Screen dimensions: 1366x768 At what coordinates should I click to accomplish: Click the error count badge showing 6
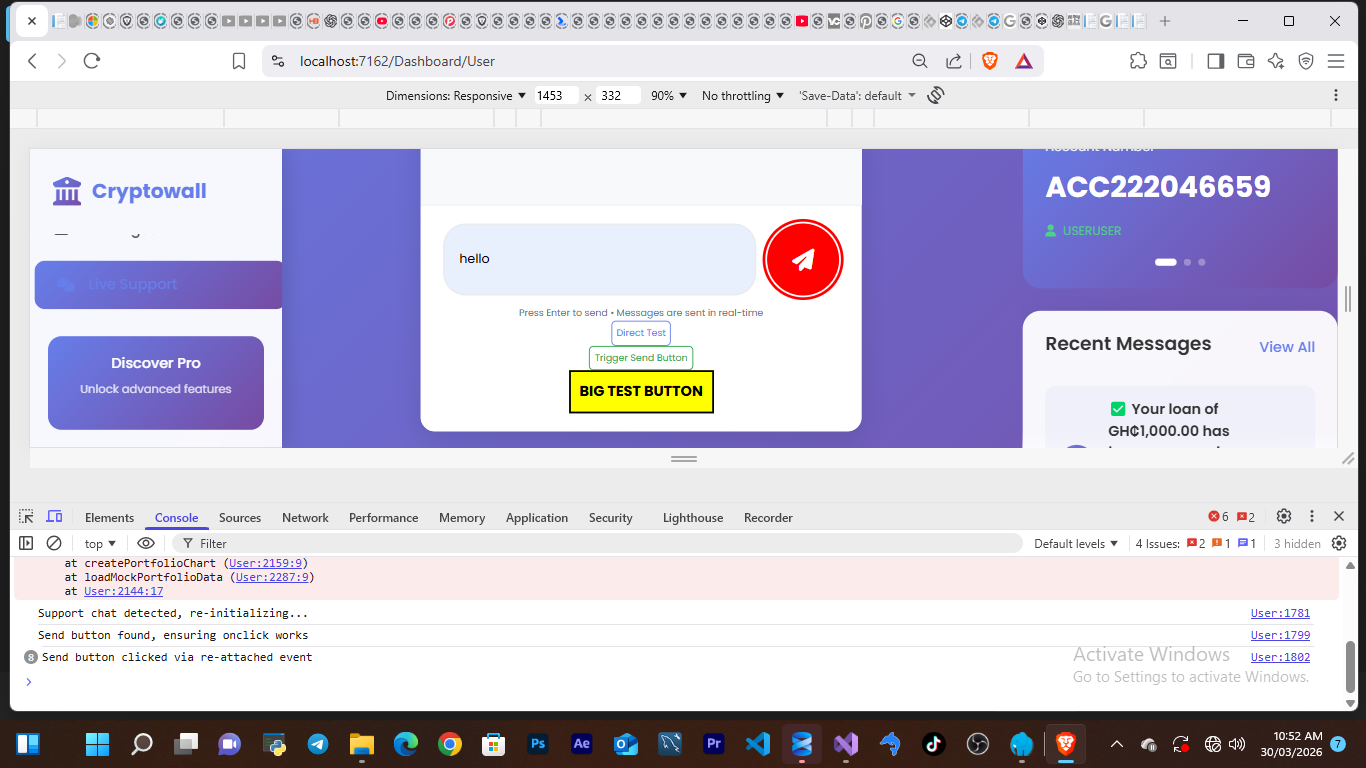pos(1218,517)
